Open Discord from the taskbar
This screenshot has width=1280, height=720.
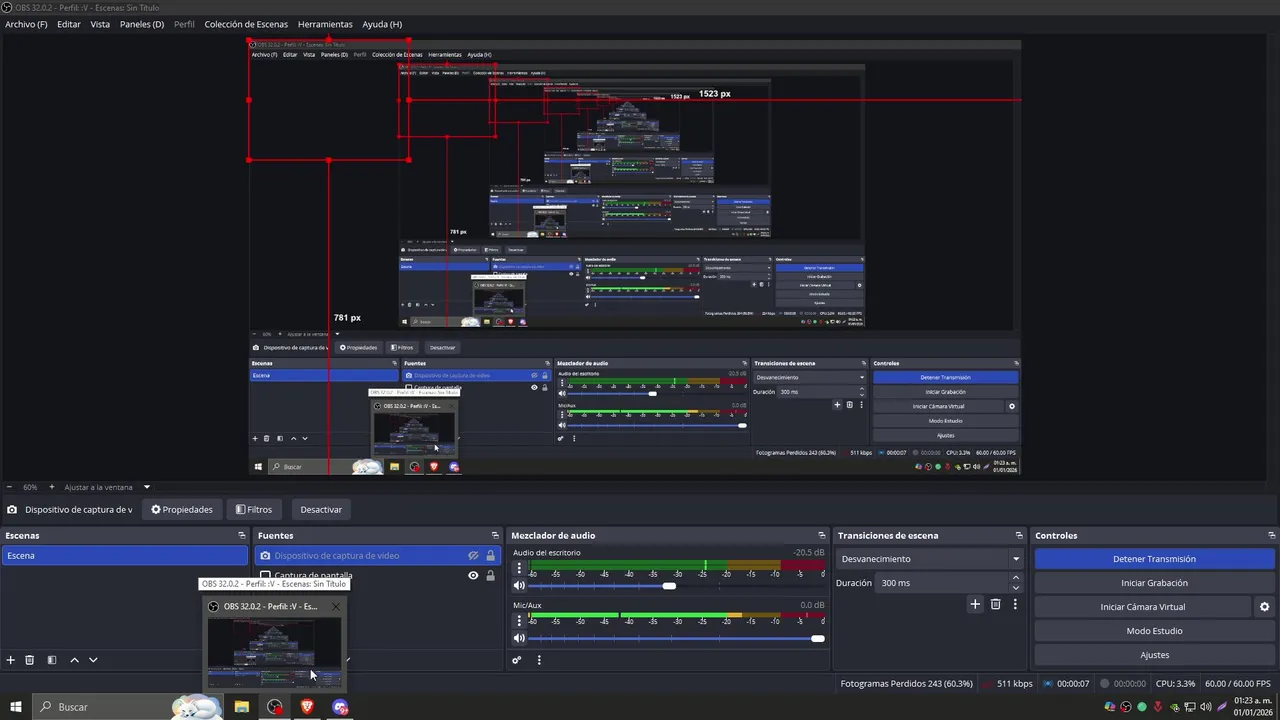[340, 707]
